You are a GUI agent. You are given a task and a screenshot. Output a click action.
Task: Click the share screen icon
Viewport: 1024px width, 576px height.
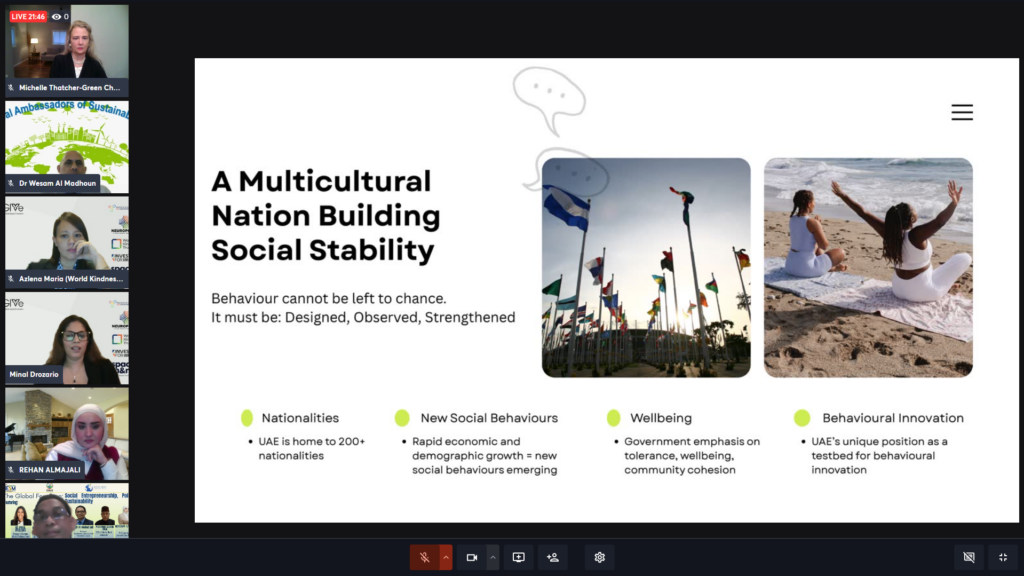click(x=518, y=557)
